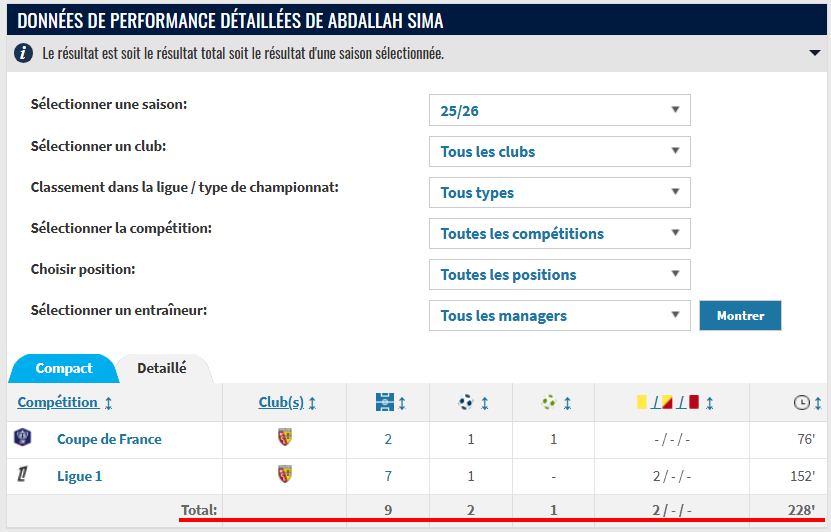Click the info icon in the banner
Viewport: 831px width, 532px height.
[23, 52]
